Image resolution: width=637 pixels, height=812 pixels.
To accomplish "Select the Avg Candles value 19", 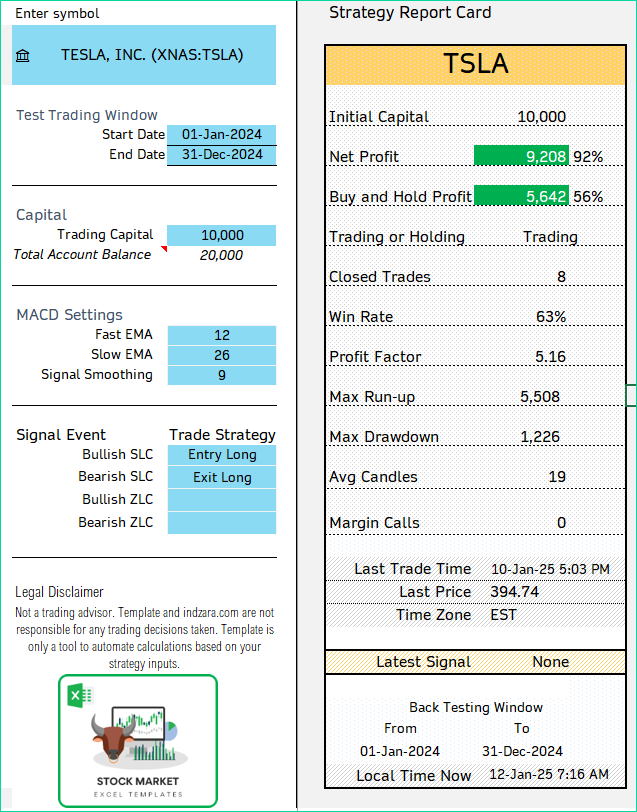I will 557,477.
